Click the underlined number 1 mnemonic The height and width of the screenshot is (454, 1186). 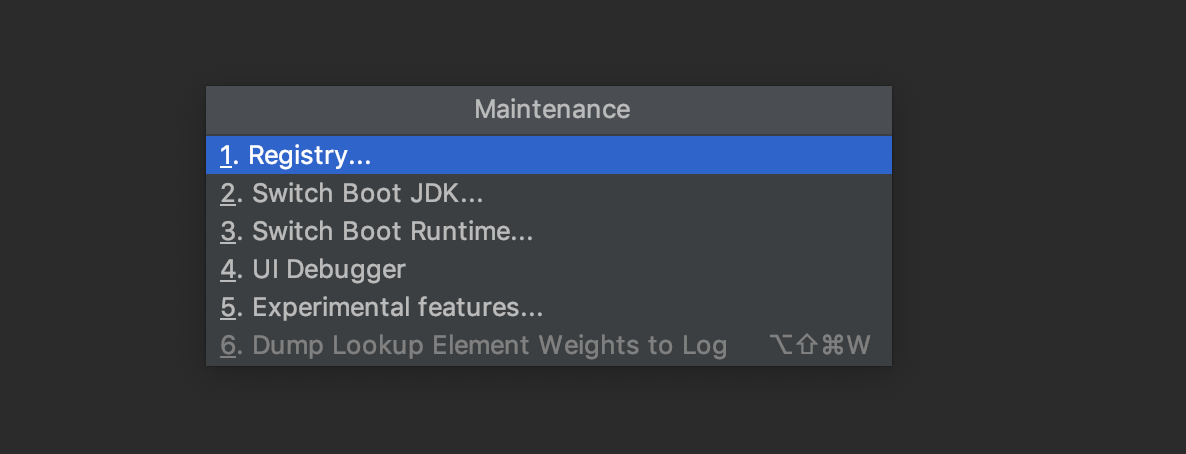coord(227,156)
